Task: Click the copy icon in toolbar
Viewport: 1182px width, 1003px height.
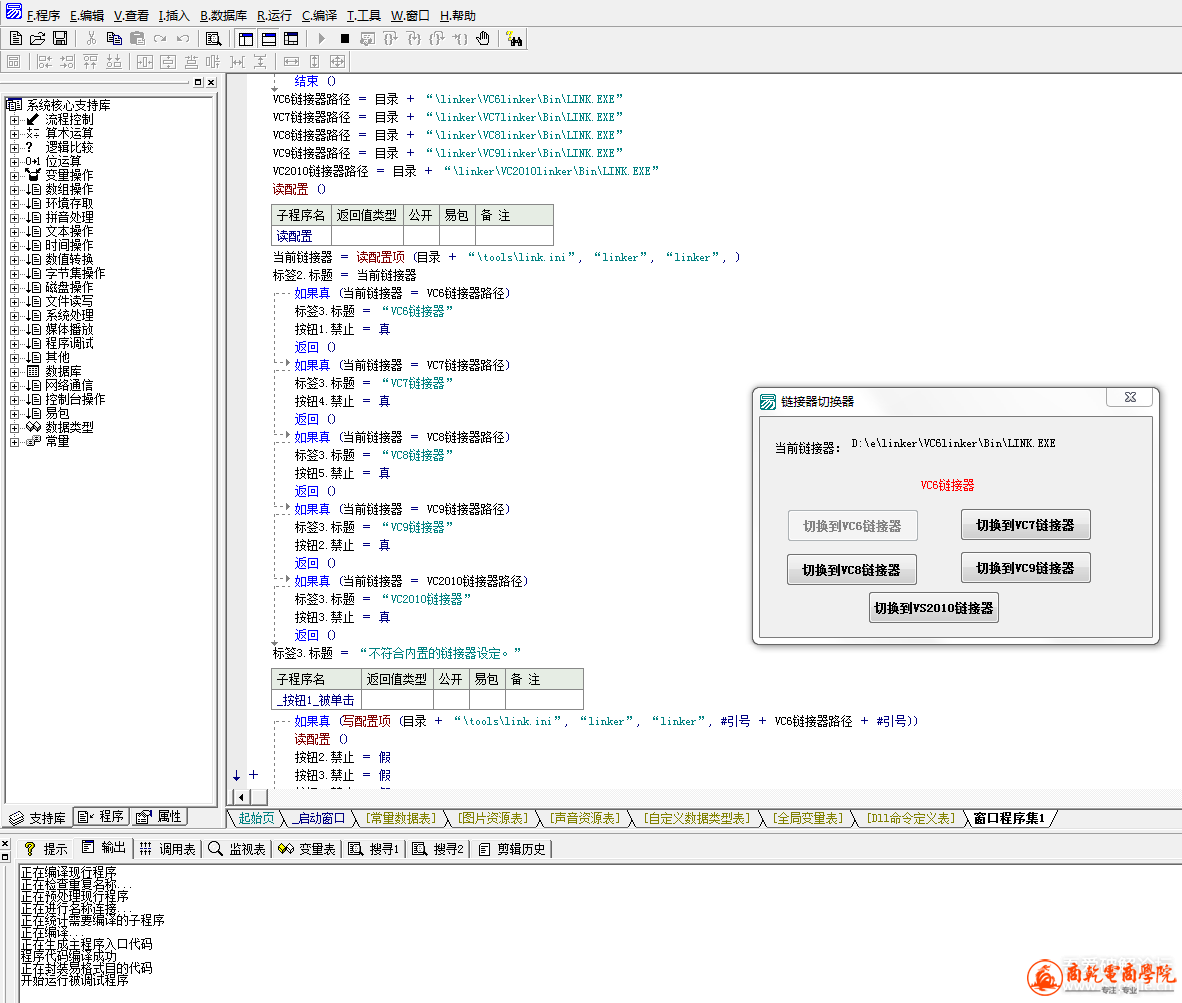Action: pyautogui.click(x=114, y=38)
